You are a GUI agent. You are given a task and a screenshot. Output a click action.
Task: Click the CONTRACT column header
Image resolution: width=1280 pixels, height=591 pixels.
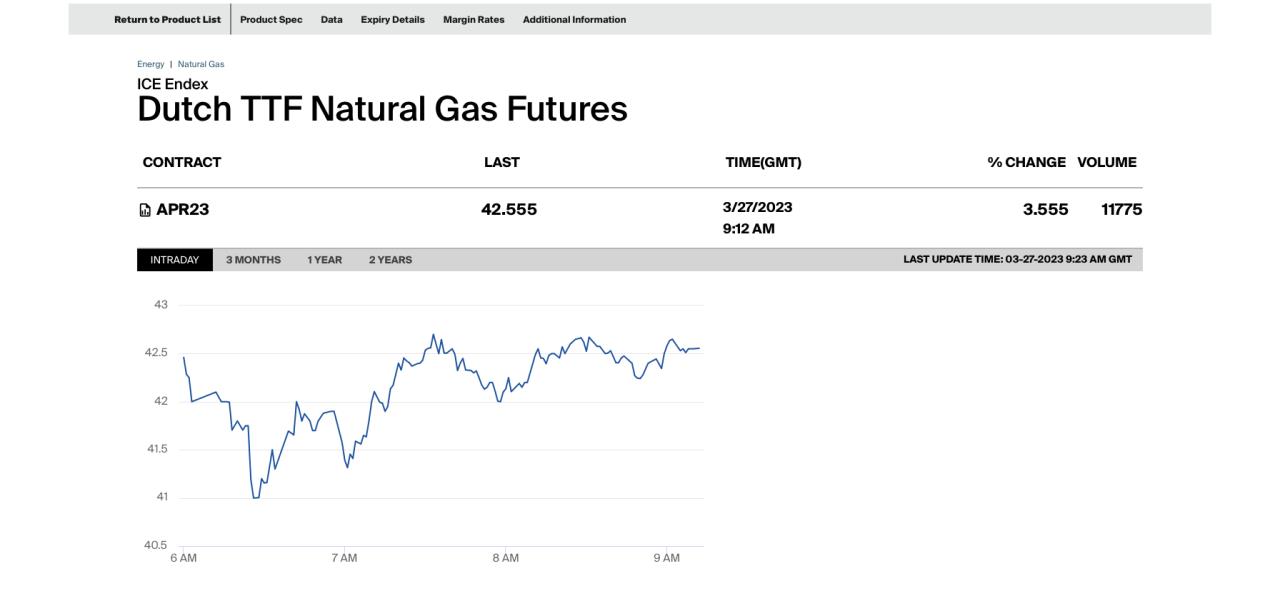tap(182, 162)
